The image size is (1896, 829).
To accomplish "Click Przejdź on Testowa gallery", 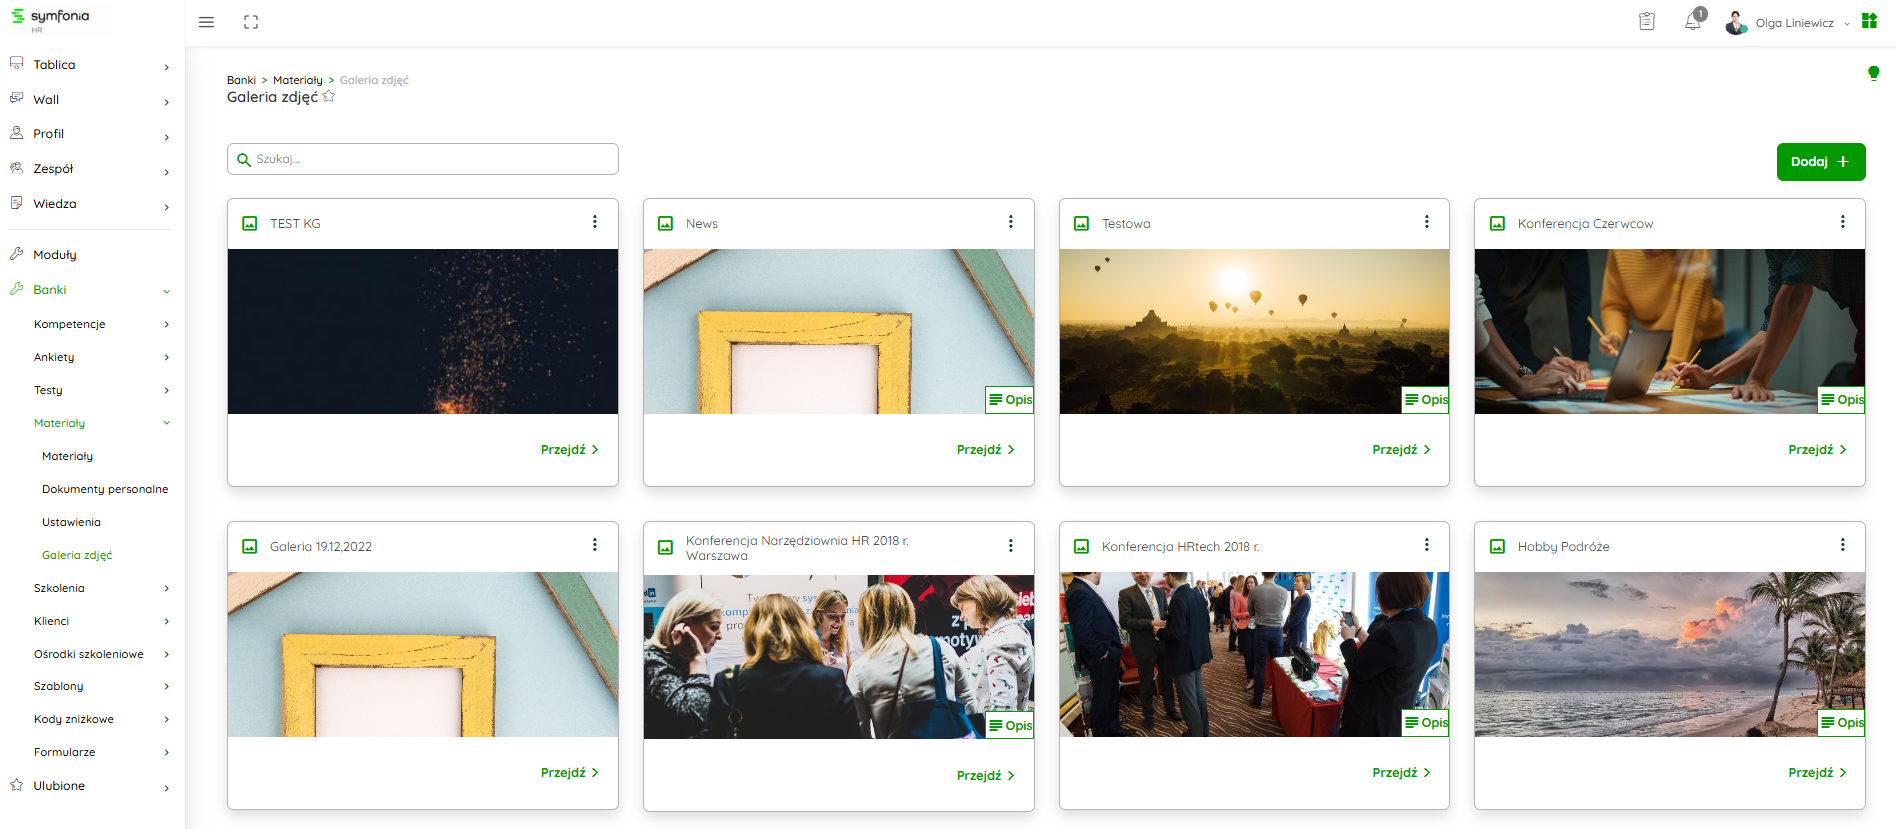I will pos(1401,450).
